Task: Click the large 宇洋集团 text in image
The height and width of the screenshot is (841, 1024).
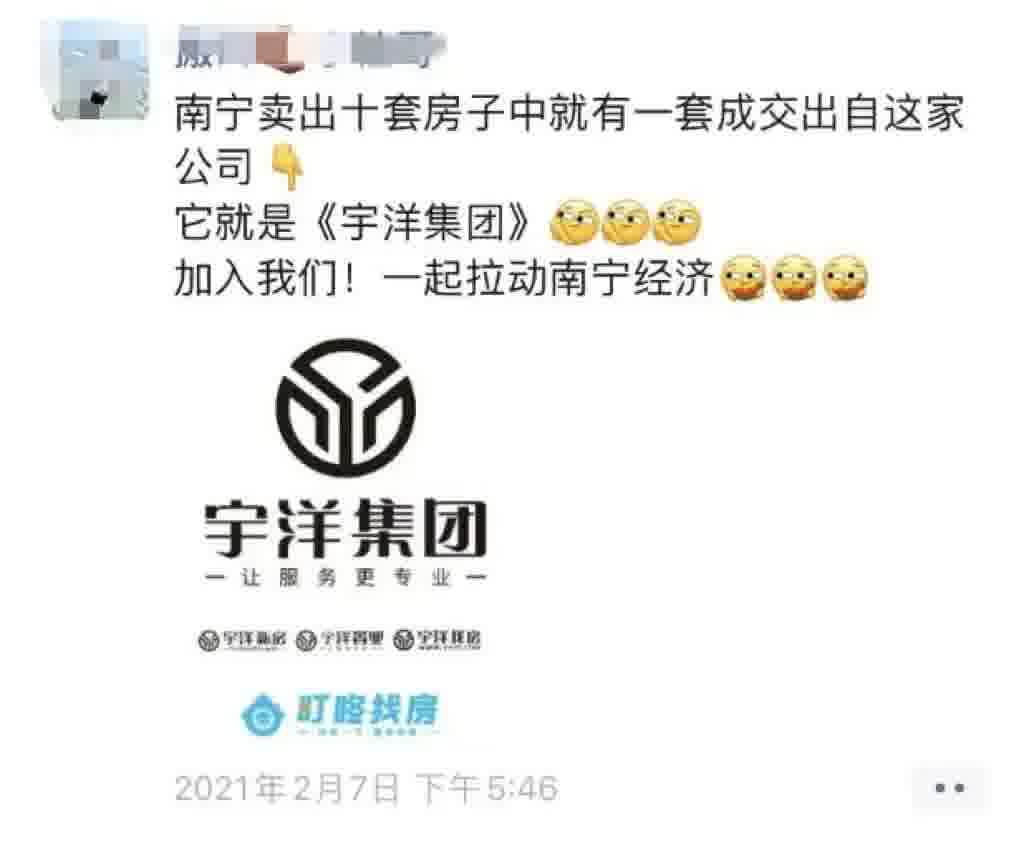Action: point(345,528)
